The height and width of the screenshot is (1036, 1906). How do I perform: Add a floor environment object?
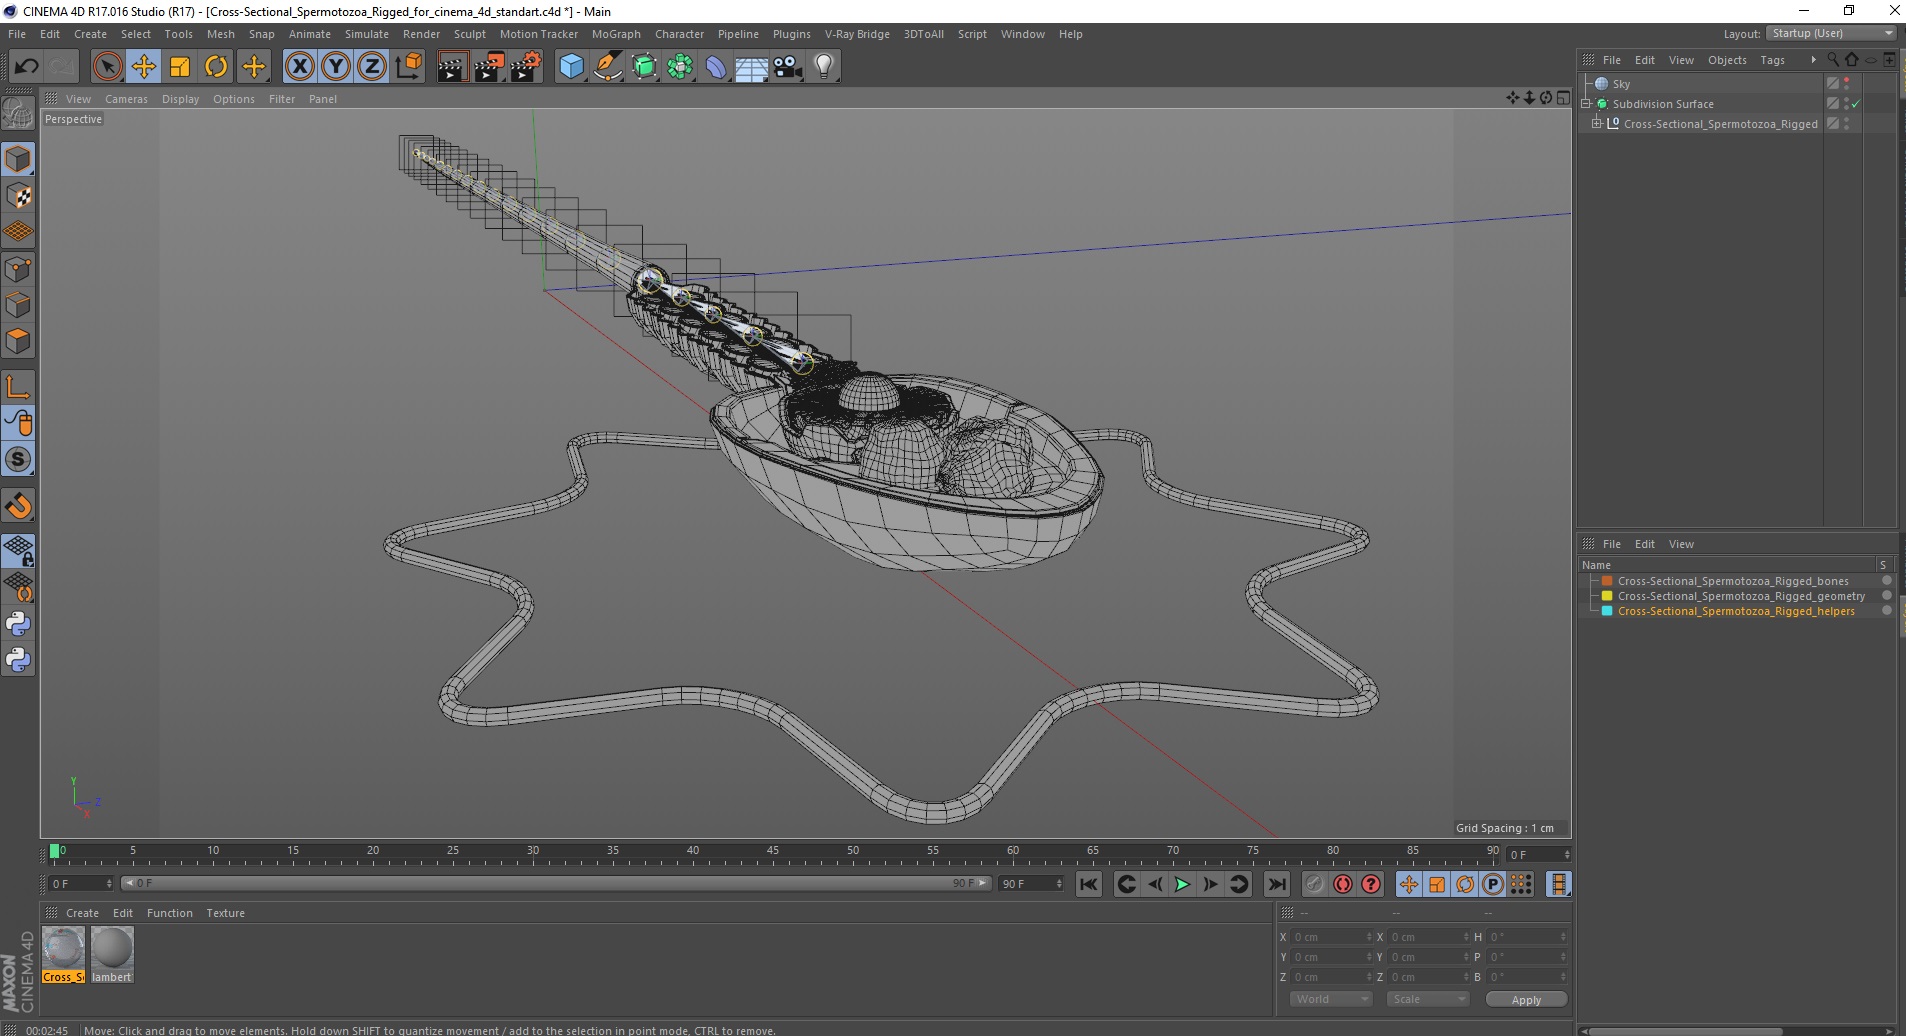point(752,67)
